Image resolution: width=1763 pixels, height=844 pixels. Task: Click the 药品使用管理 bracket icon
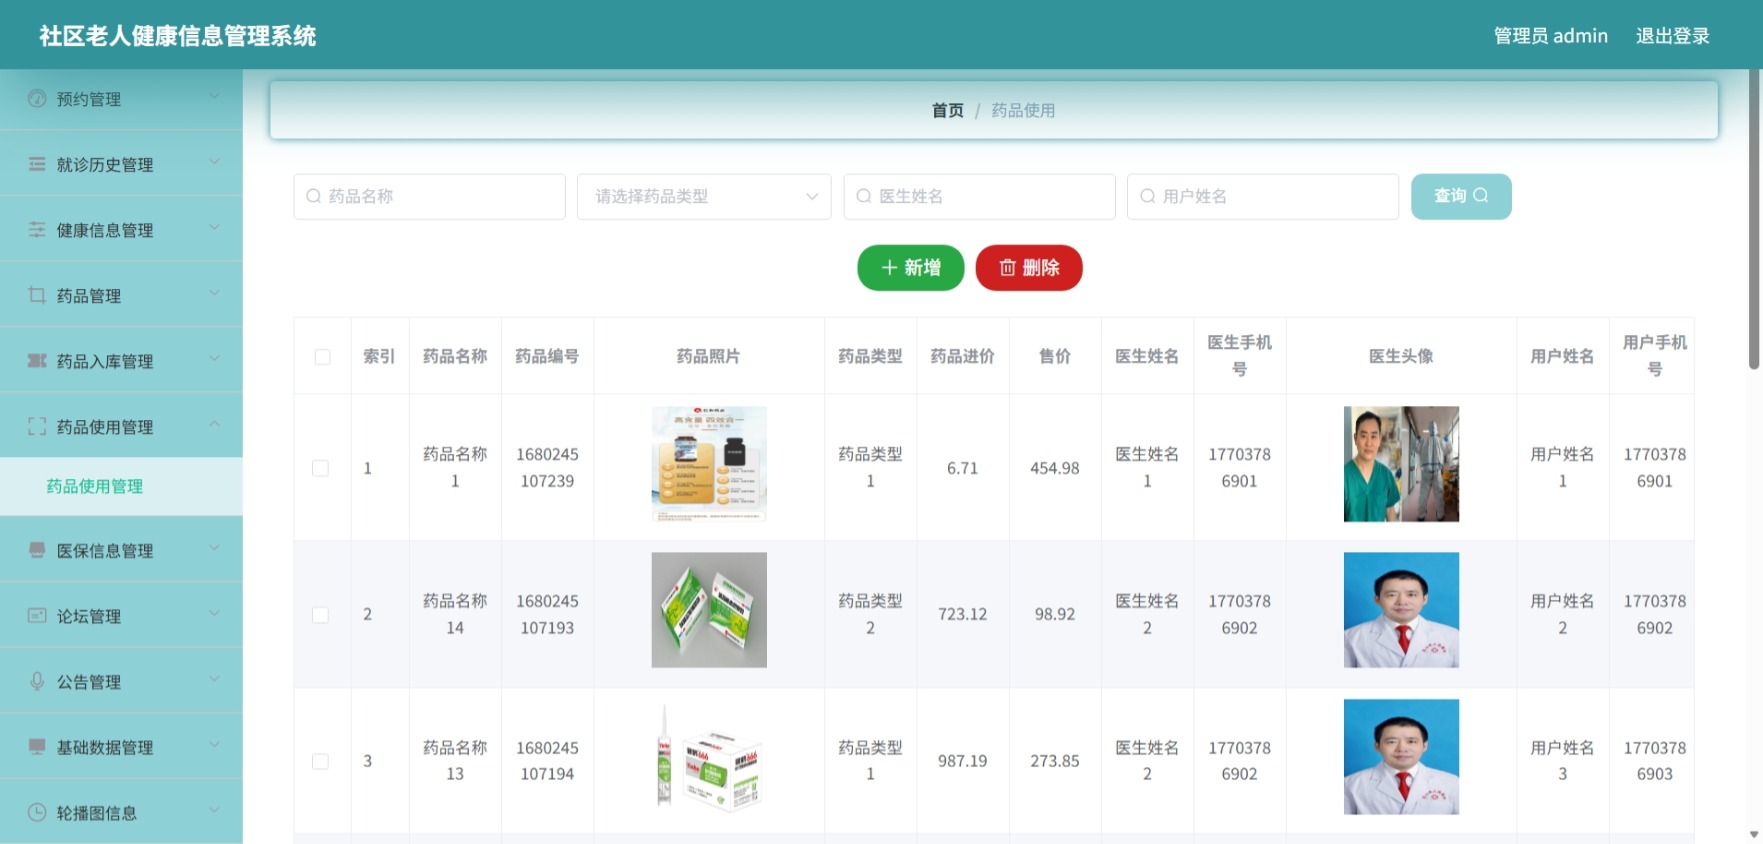(37, 426)
